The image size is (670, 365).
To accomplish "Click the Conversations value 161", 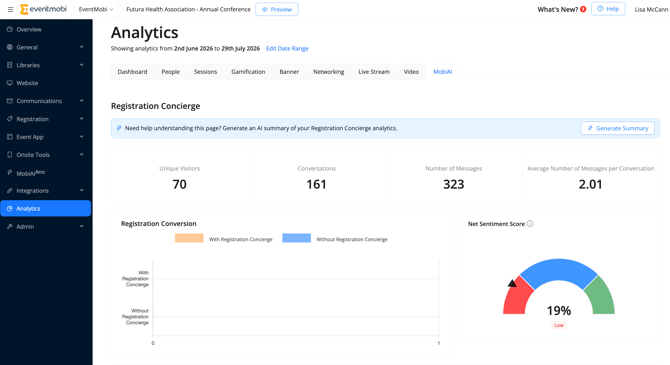I will pyautogui.click(x=316, y=184).
